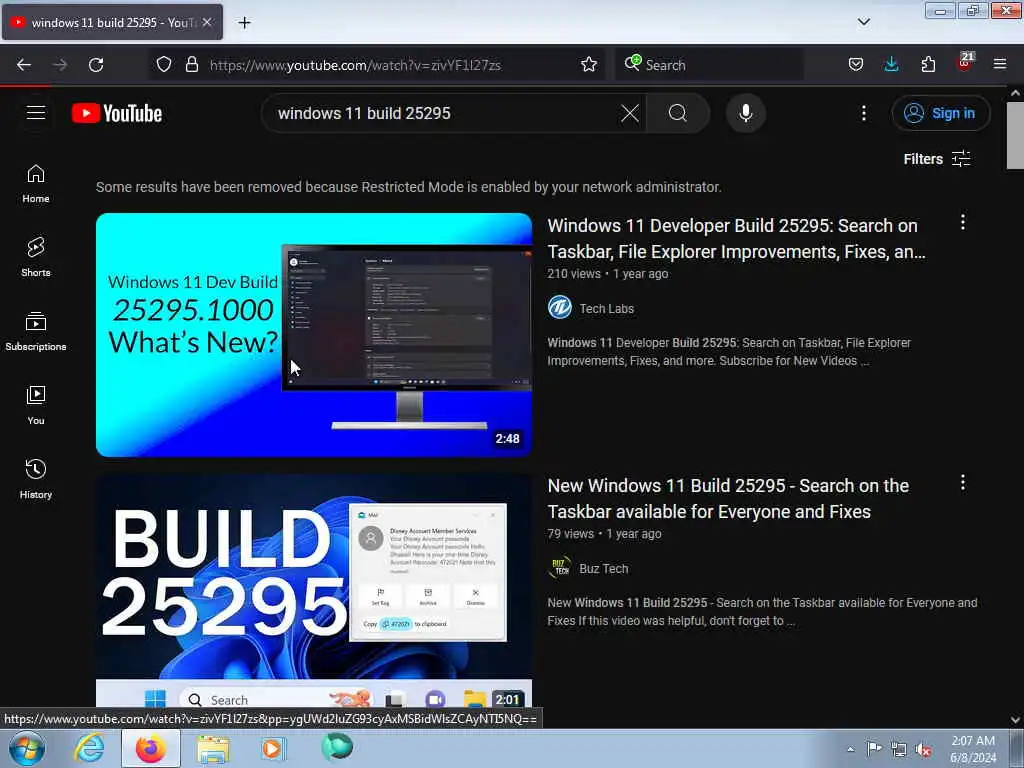Open the BUILD 25295 video thumbnail
The width and height of the screenshot is (1024, 768).
pyautogui.click(x=314, y=590)
